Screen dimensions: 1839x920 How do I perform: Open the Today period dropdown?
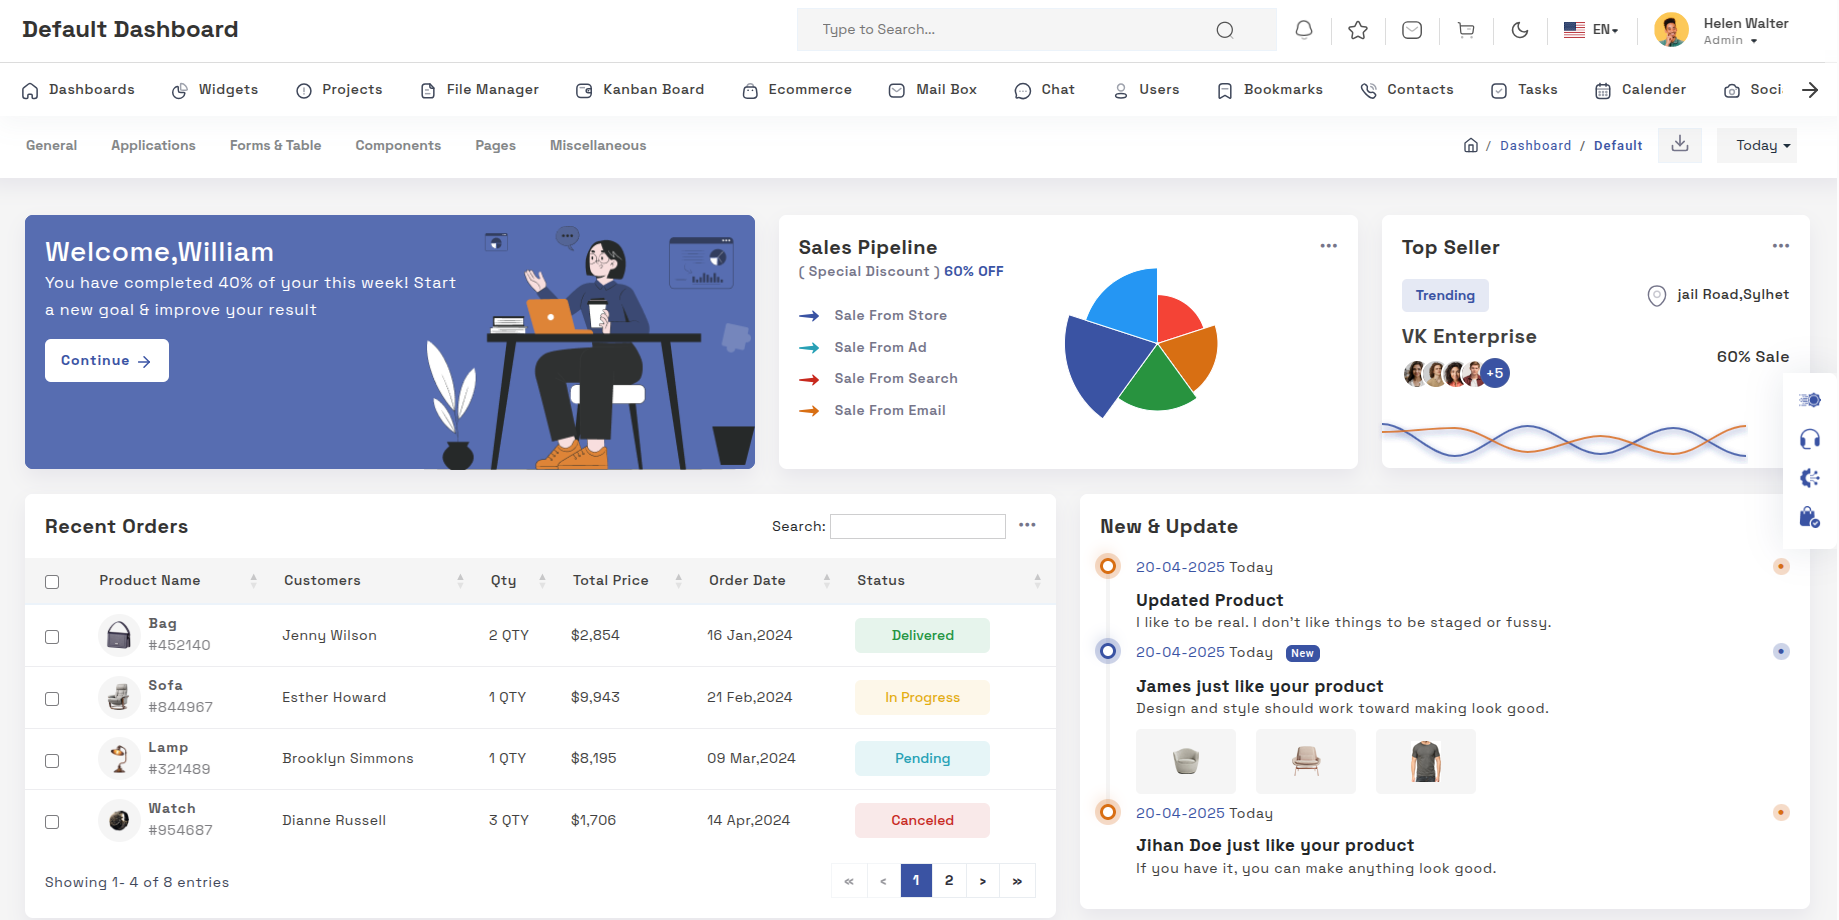[x=1757, y=145]
